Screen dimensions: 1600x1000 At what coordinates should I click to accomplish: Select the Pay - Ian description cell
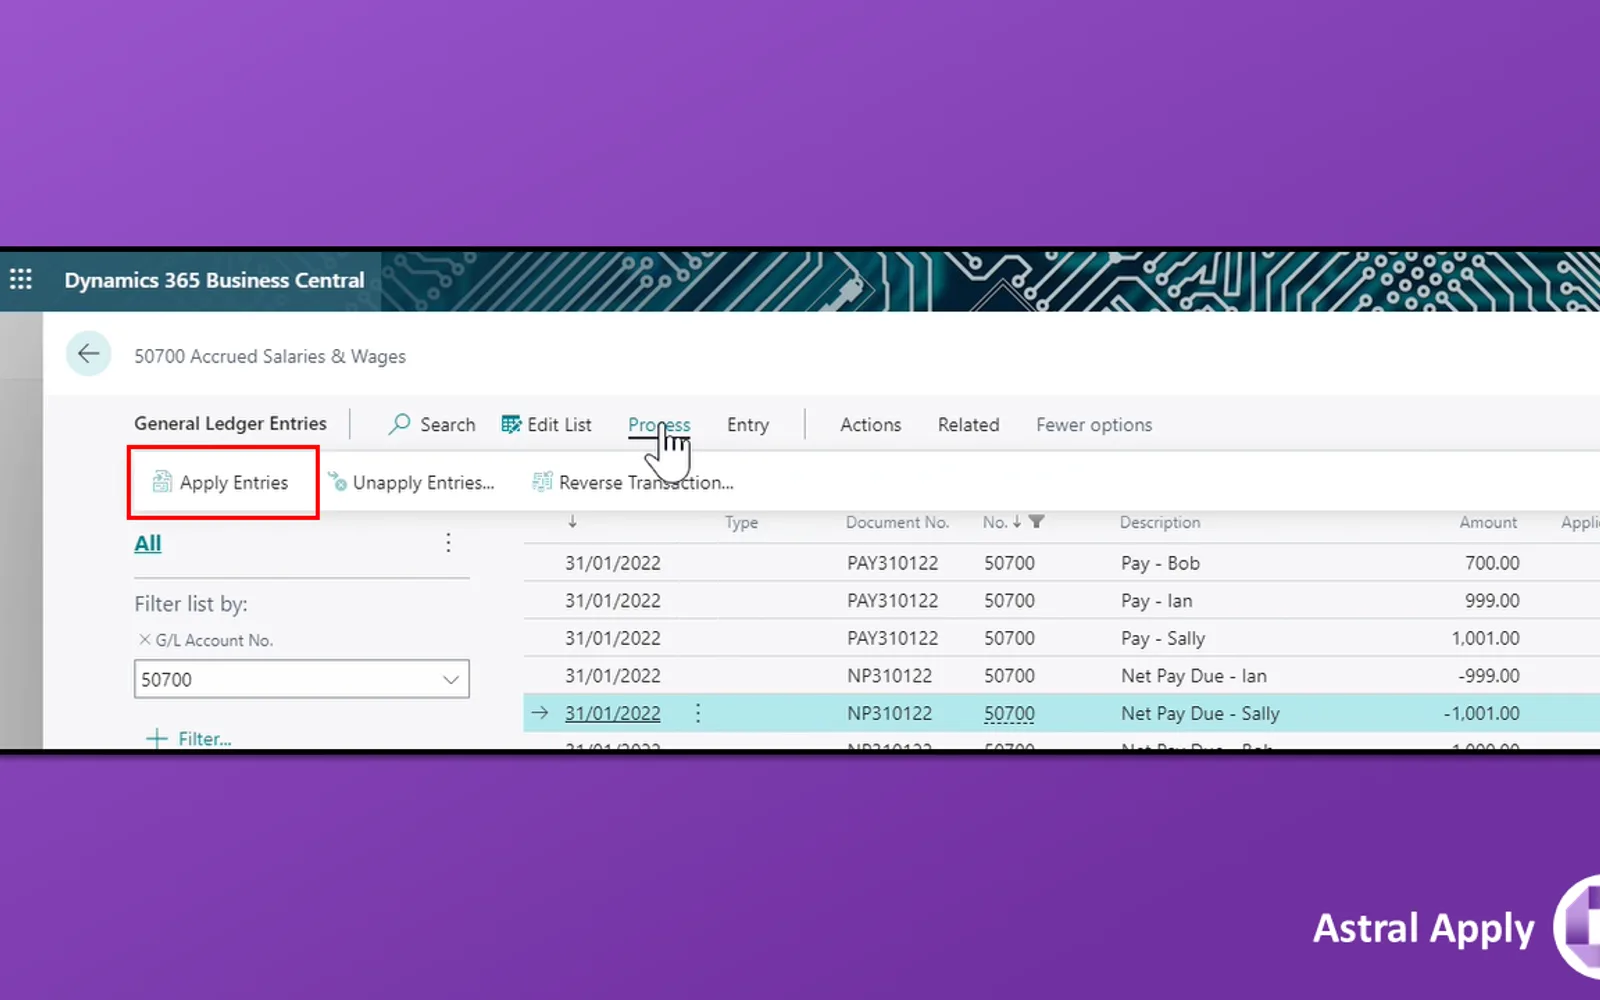(x=1156, y=601)
